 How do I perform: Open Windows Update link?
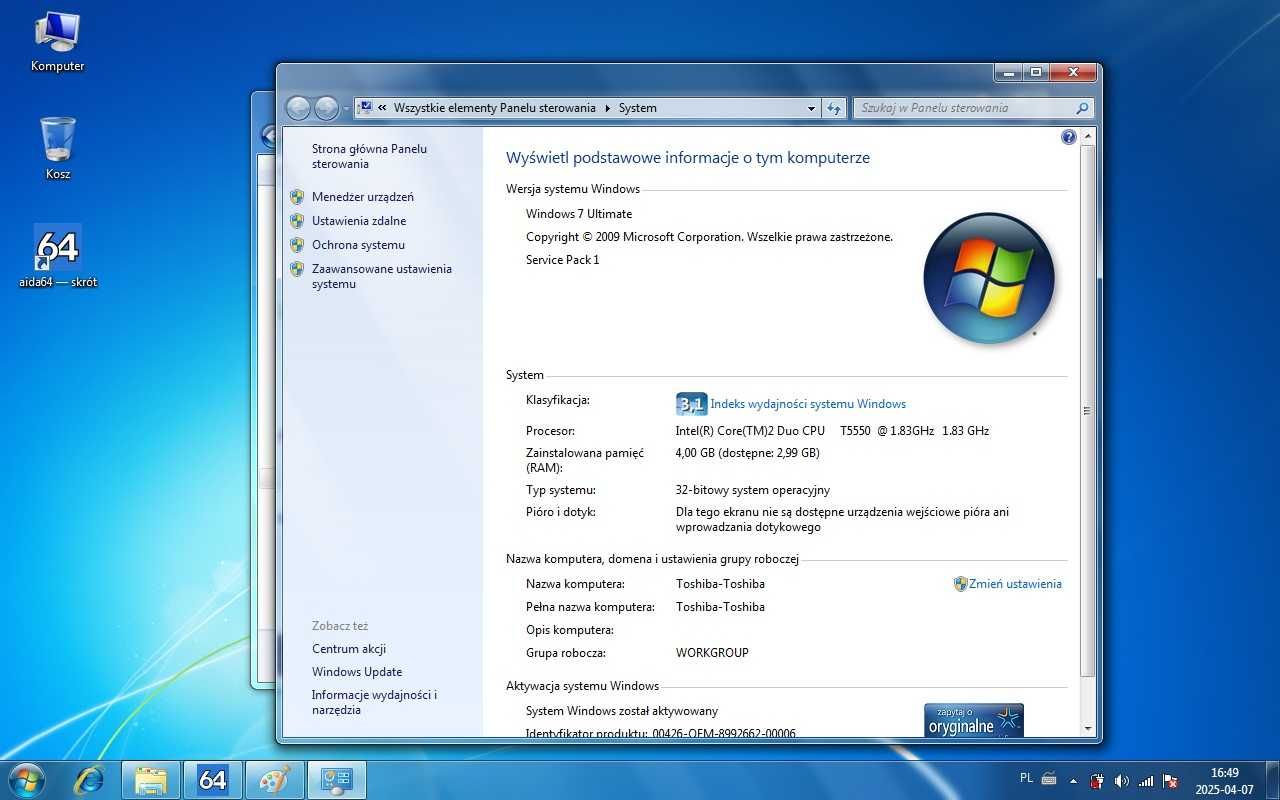point(357,672)
